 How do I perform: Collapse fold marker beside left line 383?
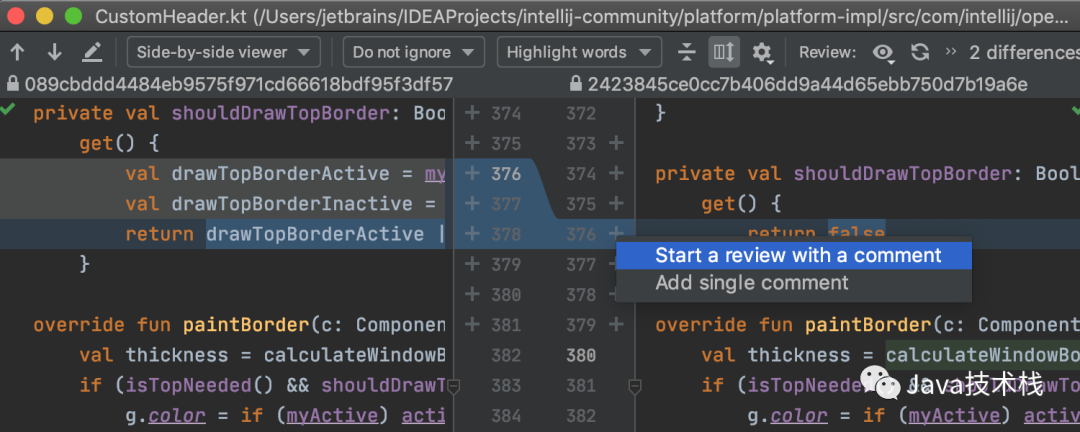click(453, 389)
